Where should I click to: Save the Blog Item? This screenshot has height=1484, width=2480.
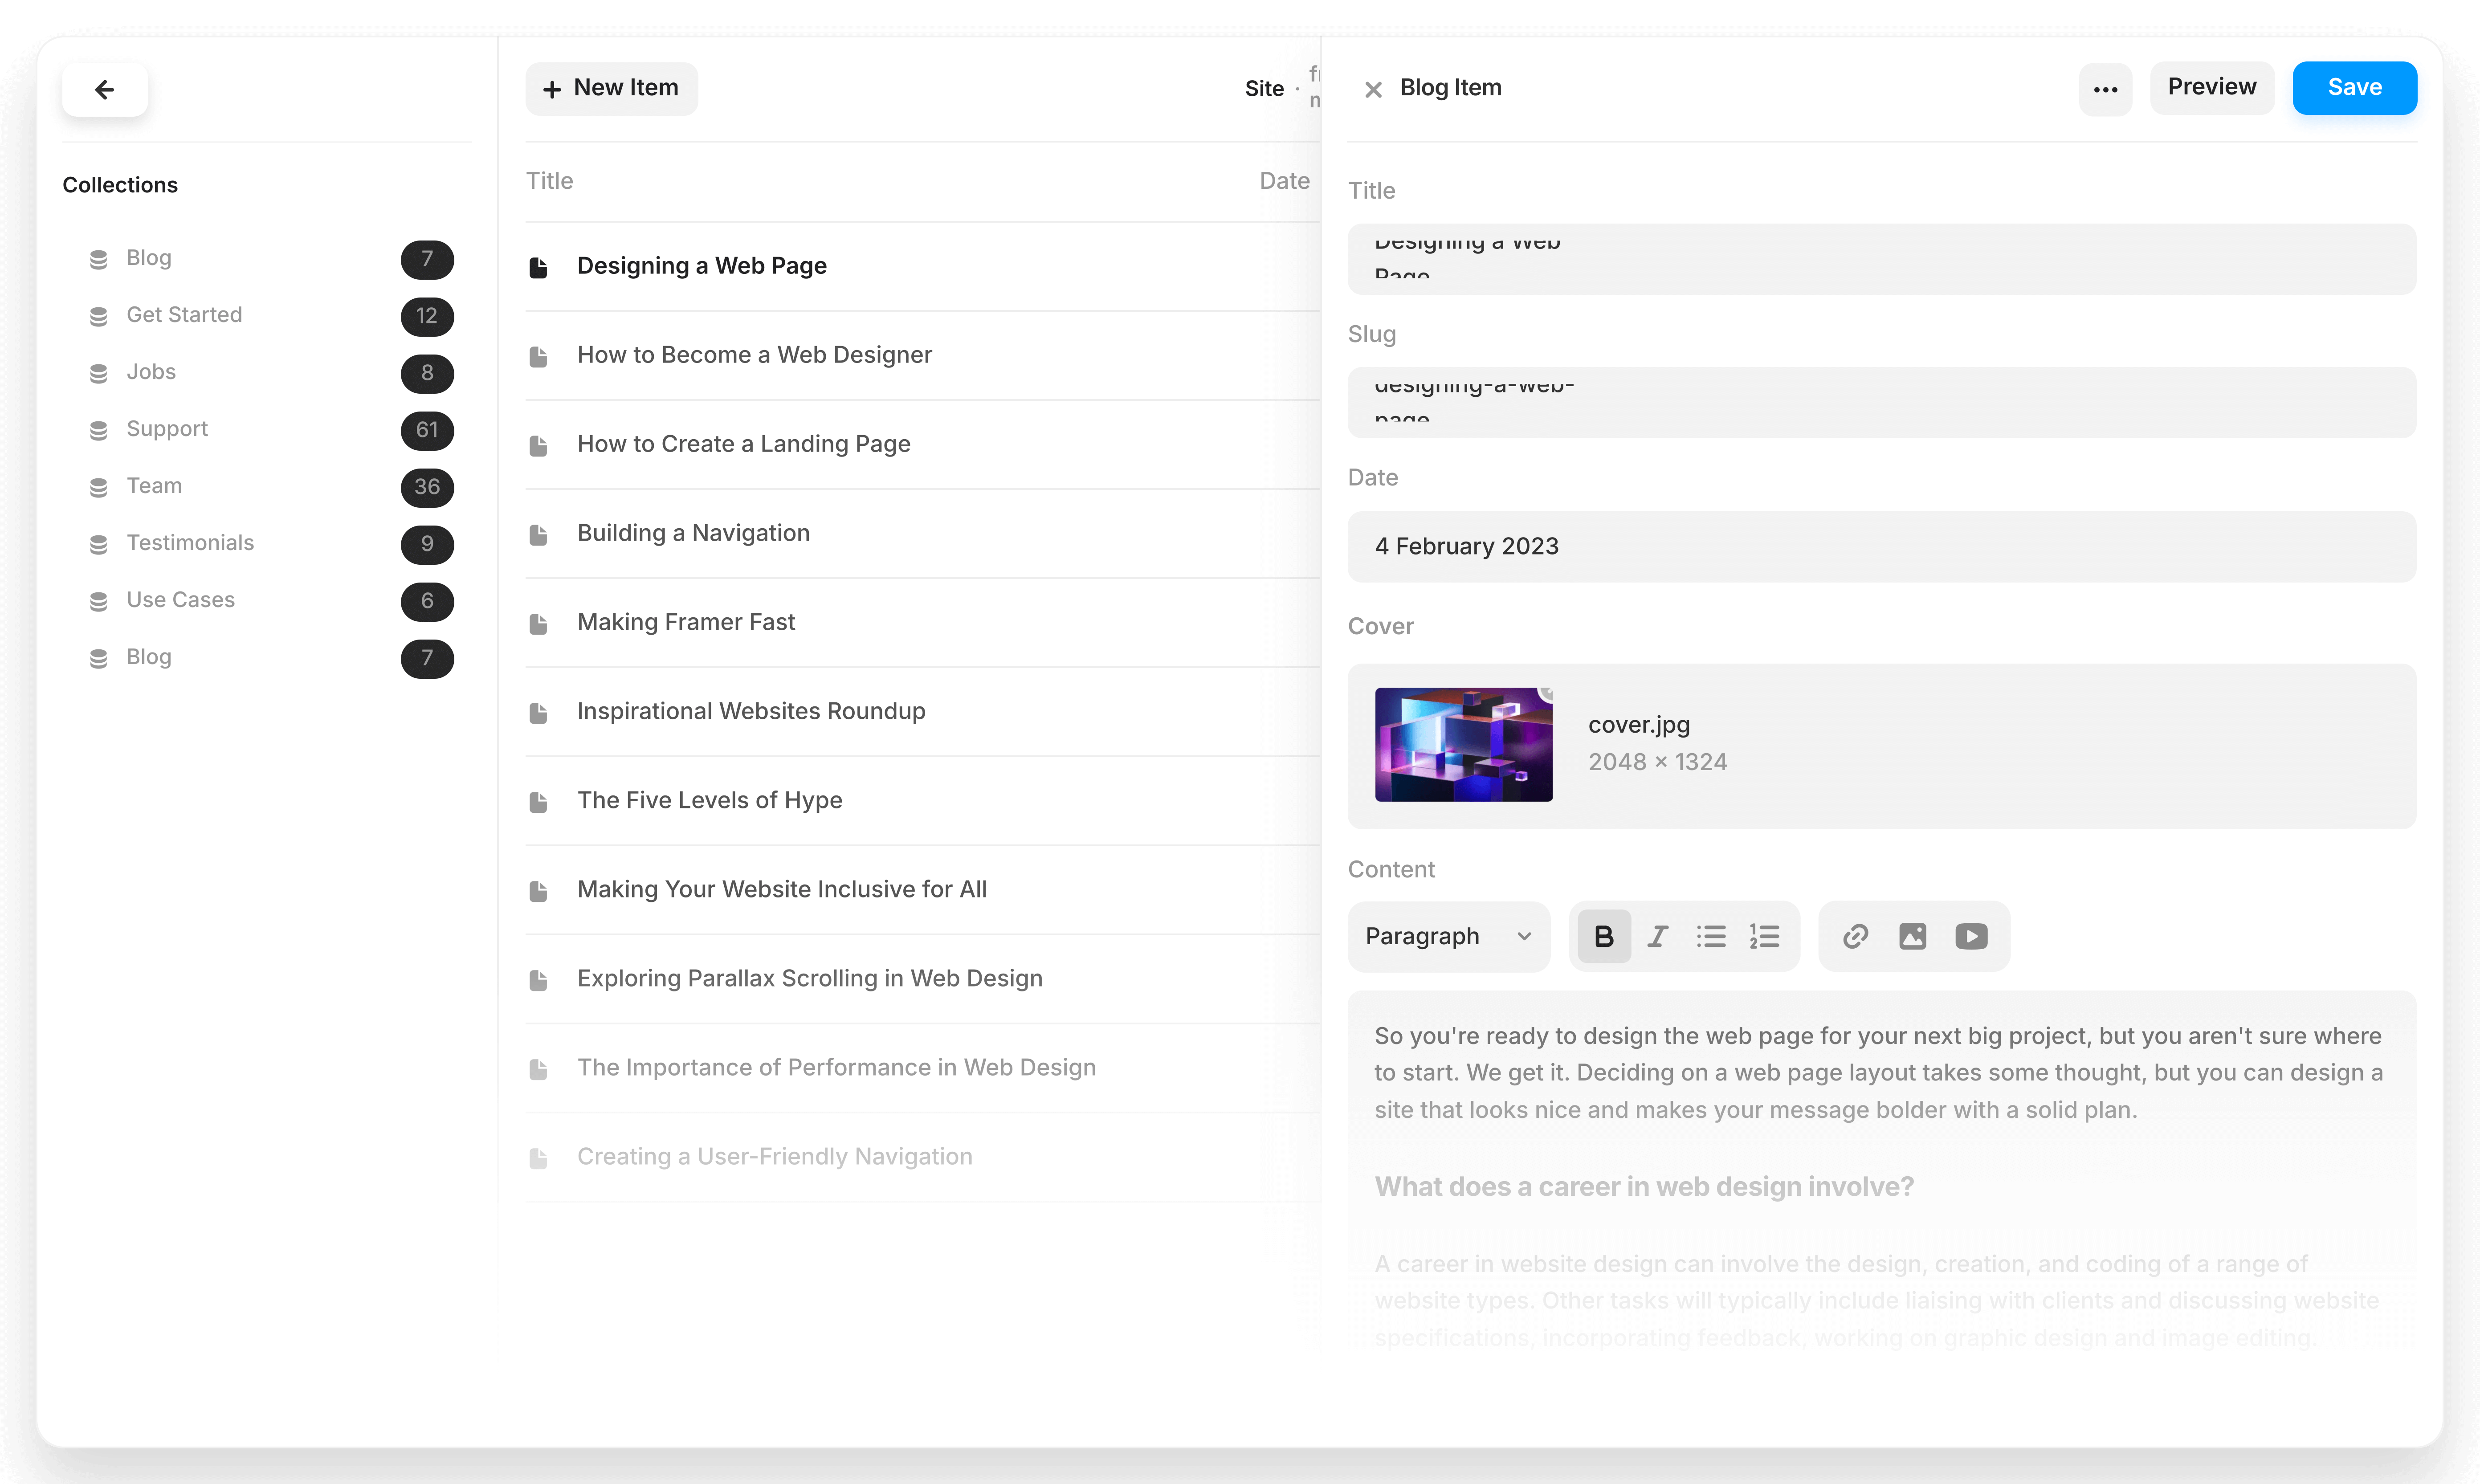click(2354, 87)
